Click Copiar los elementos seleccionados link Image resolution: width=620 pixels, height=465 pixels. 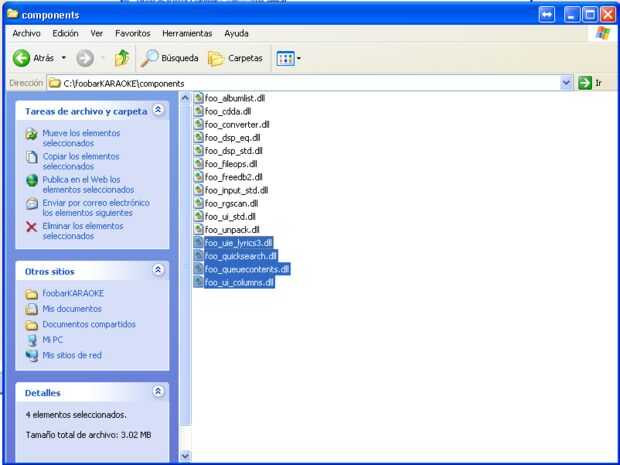click(81, 161)
